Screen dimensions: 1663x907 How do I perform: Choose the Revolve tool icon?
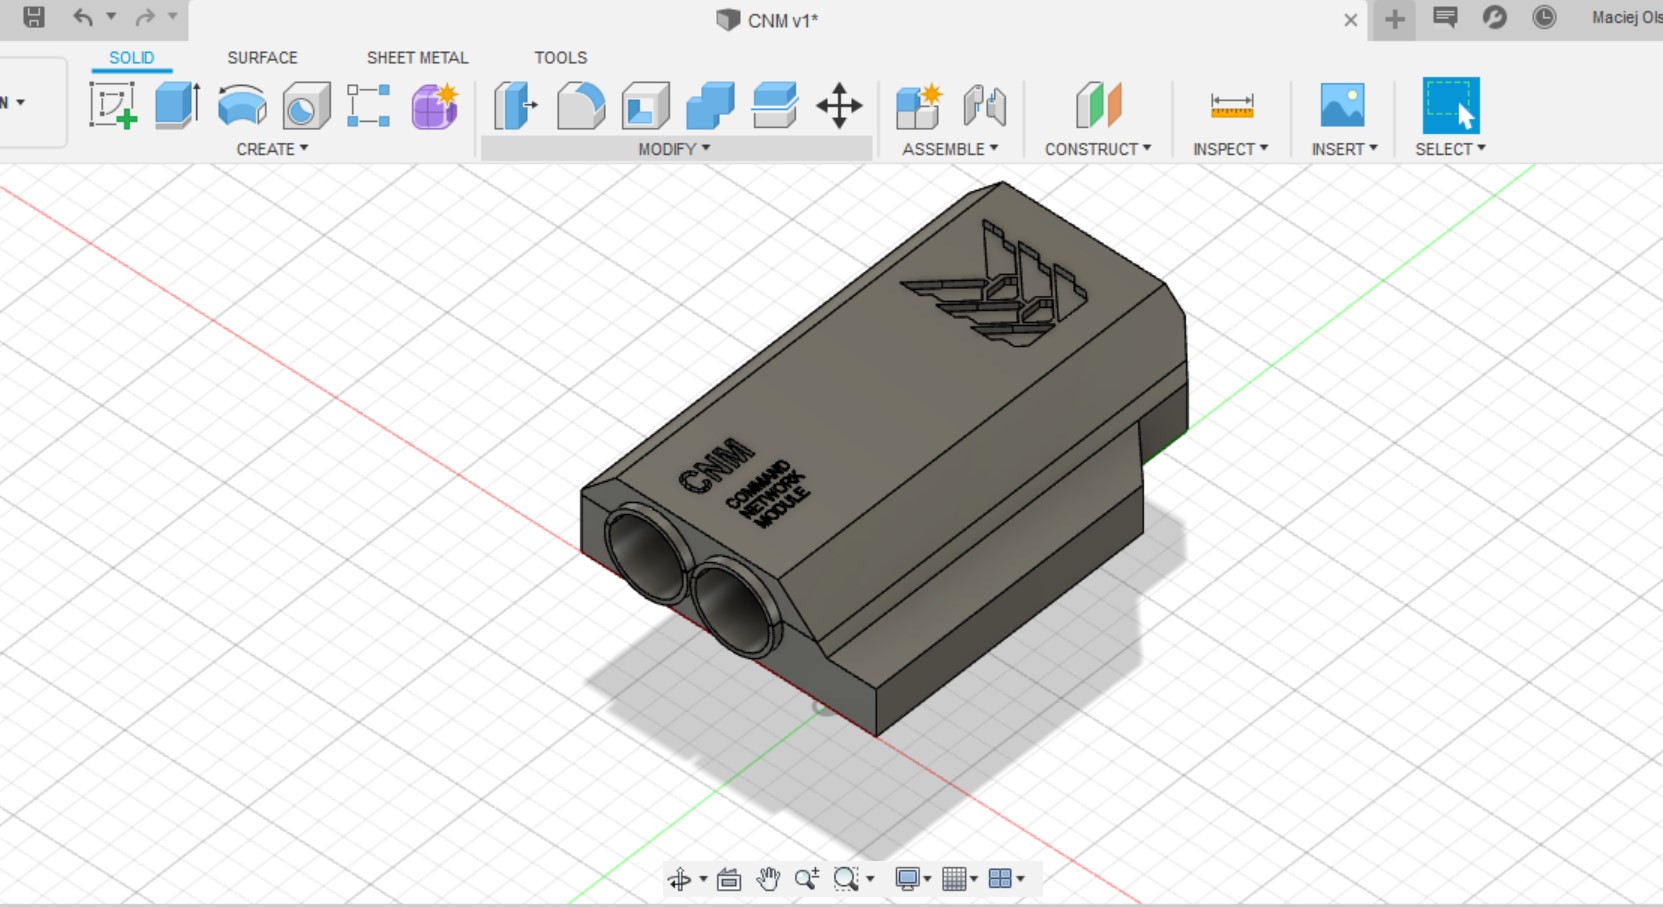(242, 106)
